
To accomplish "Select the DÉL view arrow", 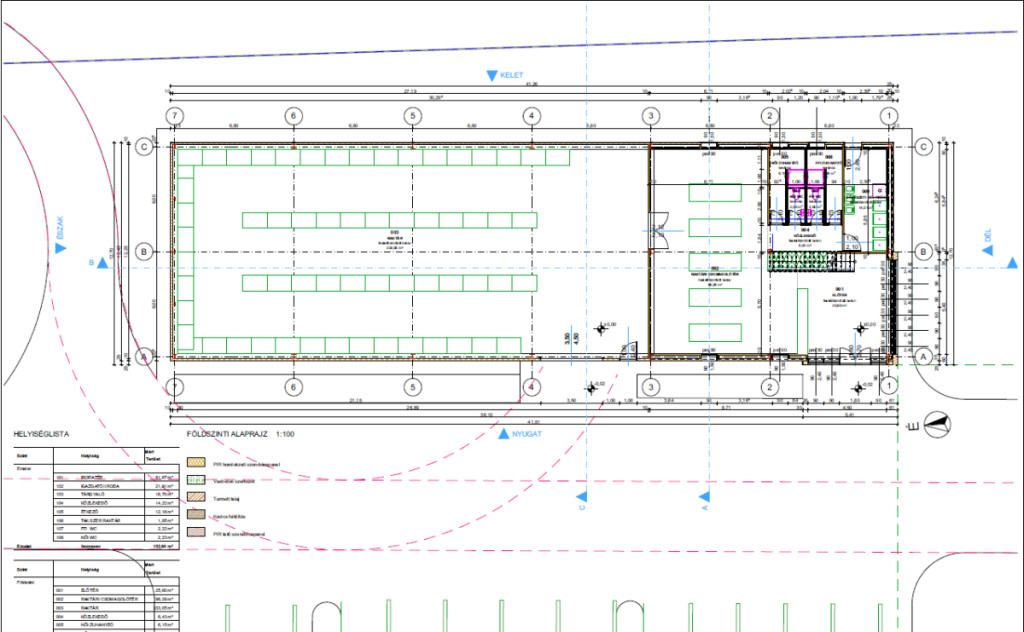I will pos(988,250).
